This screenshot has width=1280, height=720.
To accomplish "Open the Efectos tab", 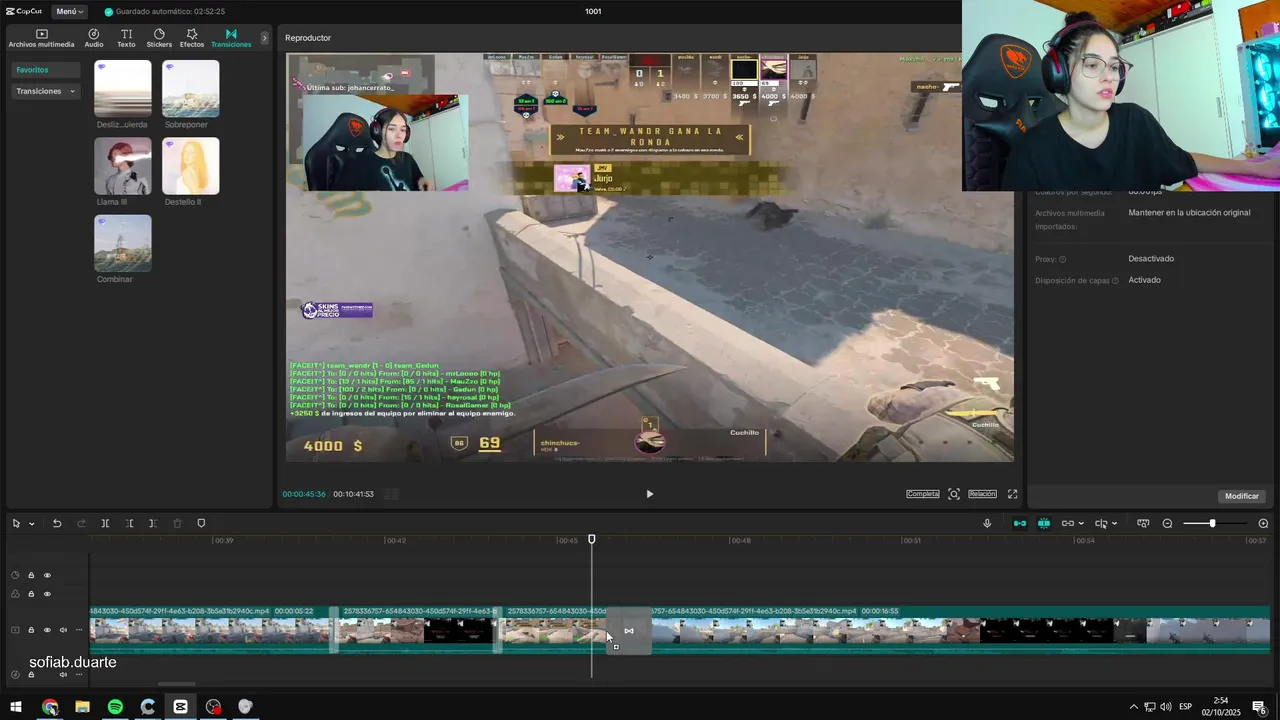I will click(192, 38).
